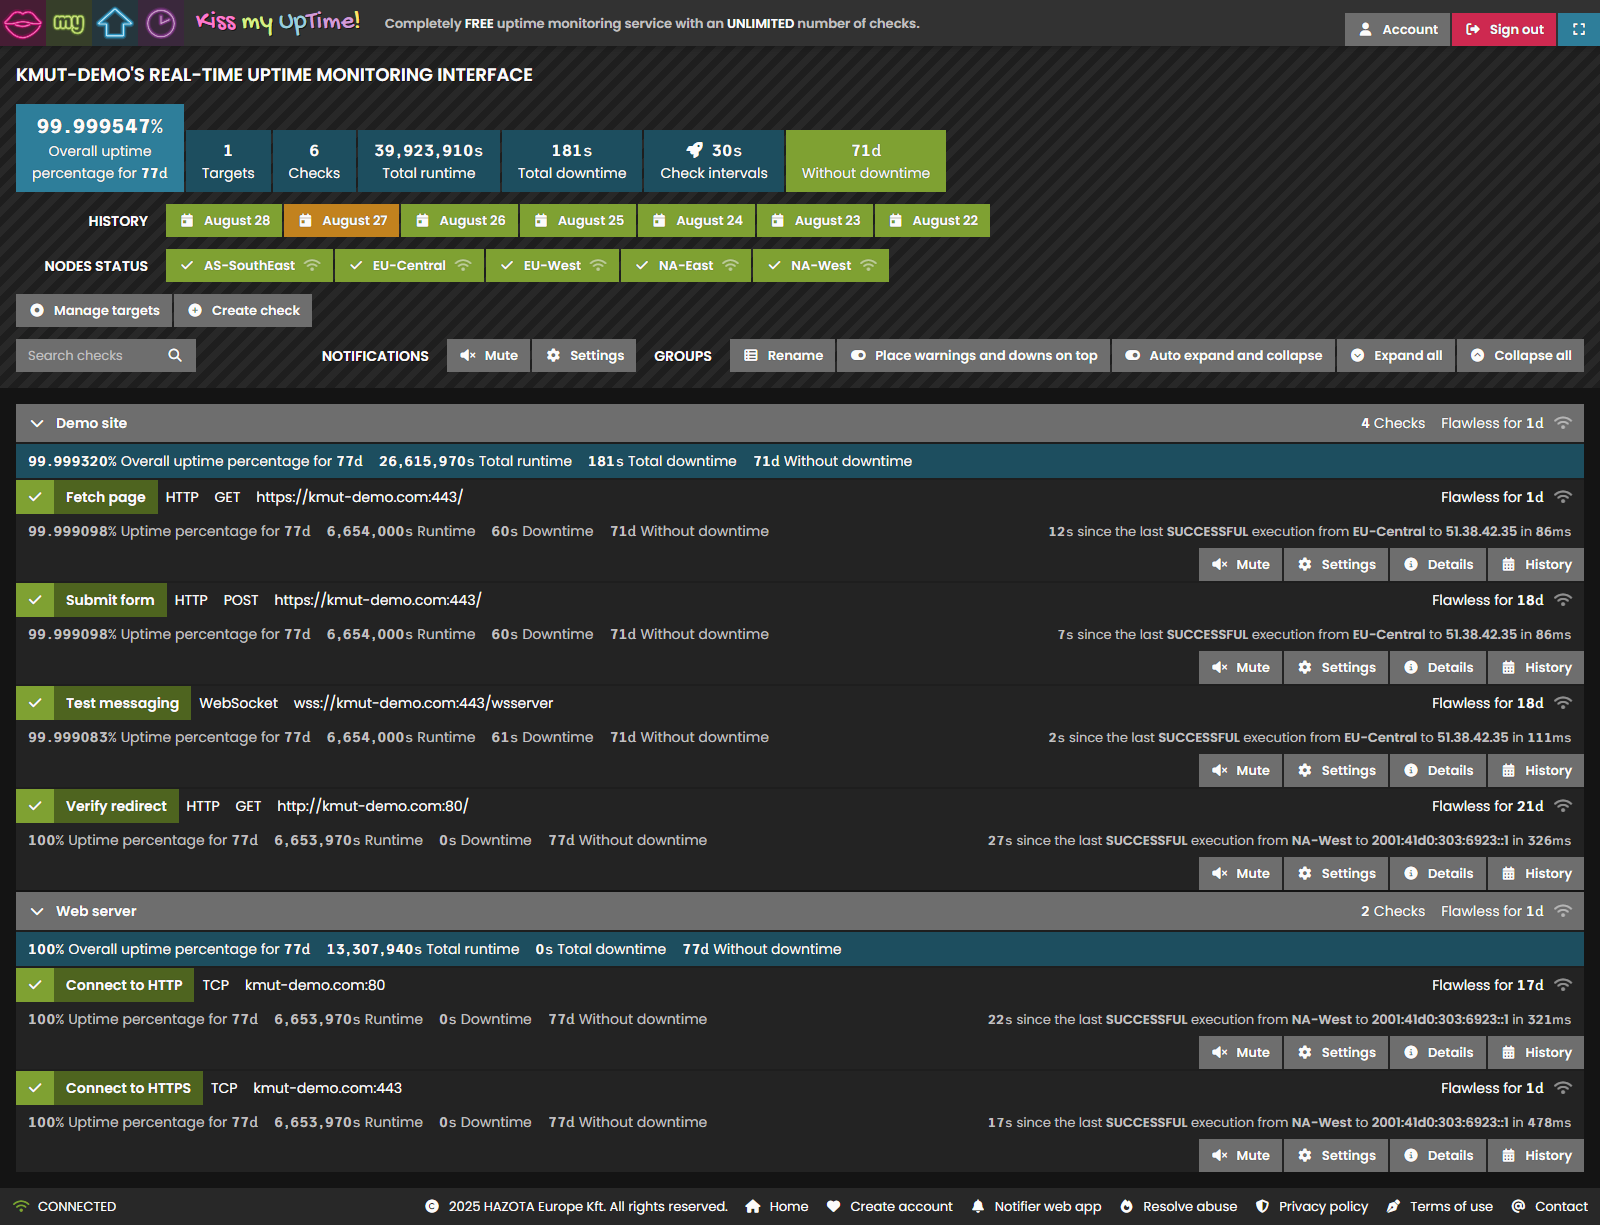The image size is (1600, 1225).
Task: Click the Resolve abuse icon in the footer
Action: [1125, 1206]
